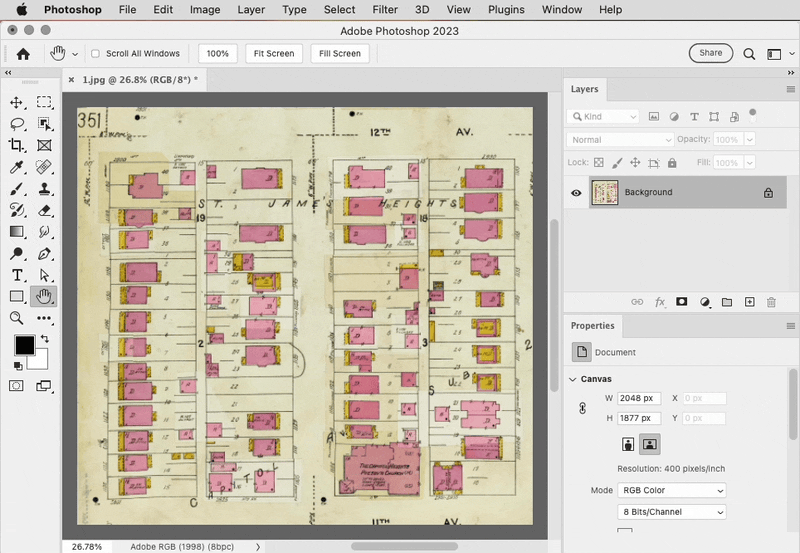Select the Frame tool

44,145
